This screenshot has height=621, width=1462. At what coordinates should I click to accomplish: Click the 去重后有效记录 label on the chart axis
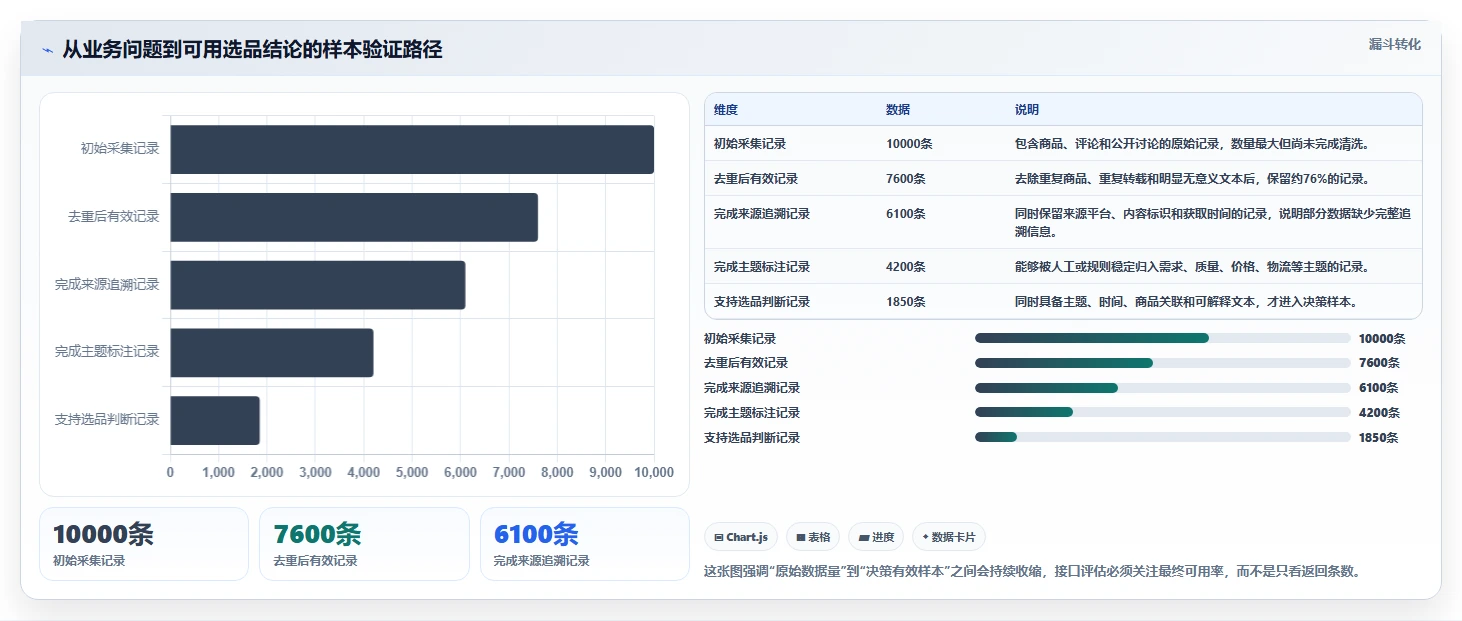(x=114, y=216)
